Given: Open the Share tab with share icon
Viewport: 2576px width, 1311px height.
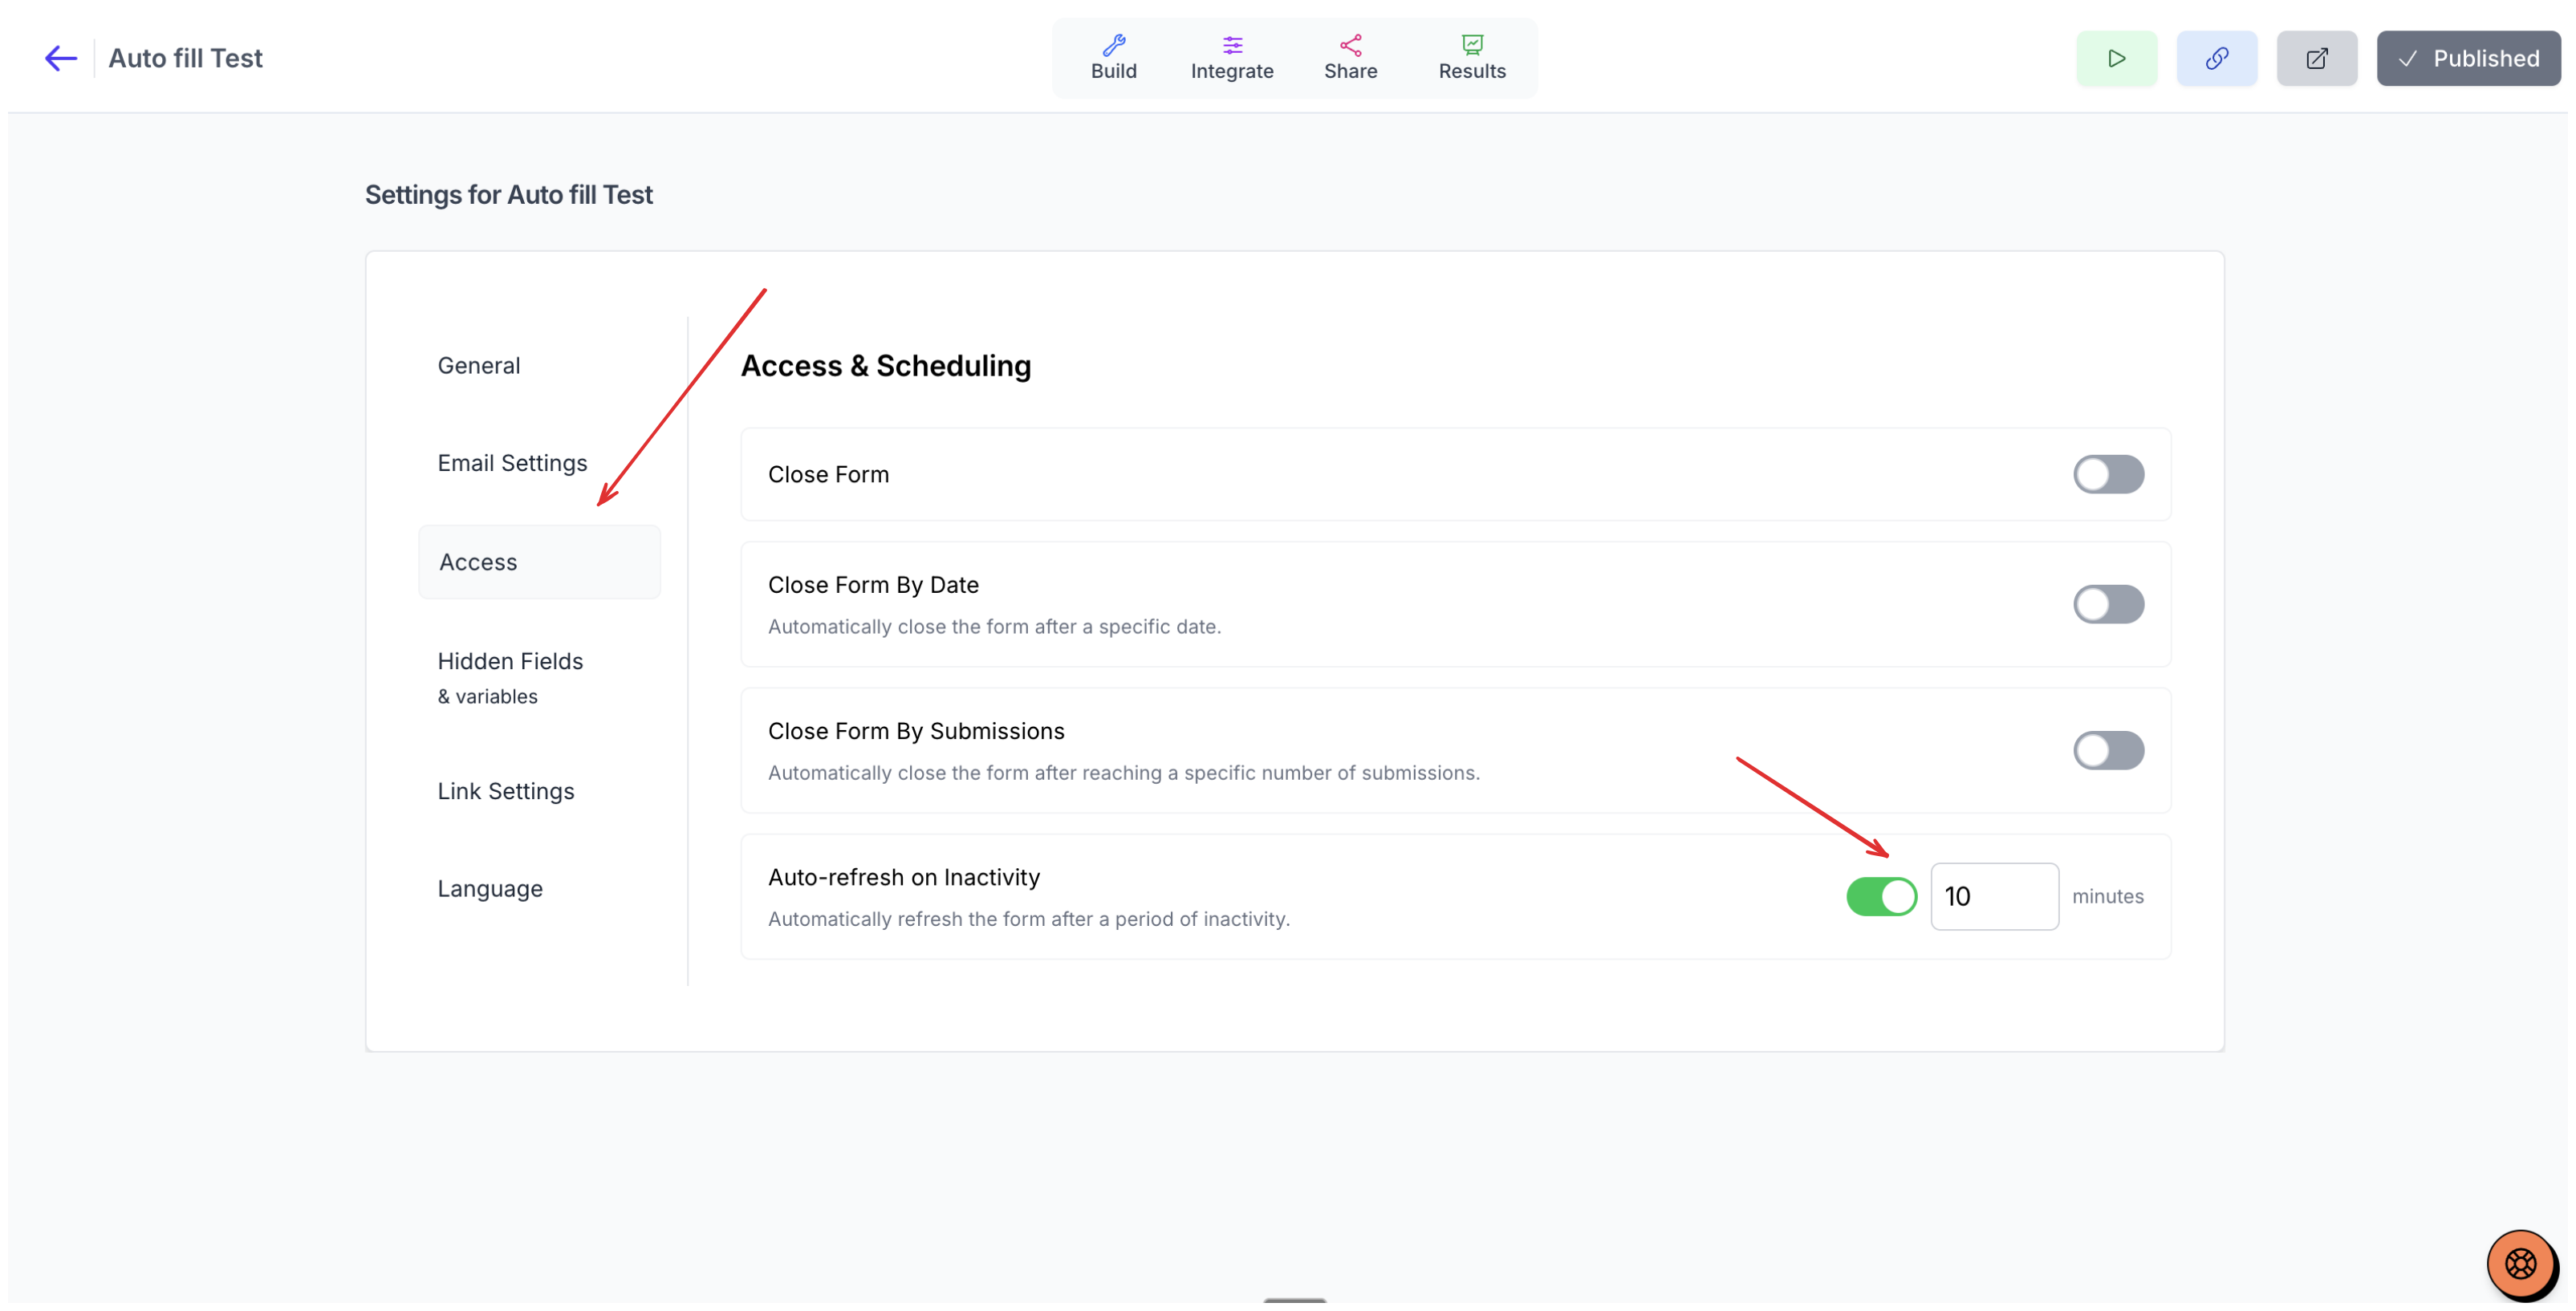Looking at the screenshot, I should pyautogui.click(x=1350, y=58).
